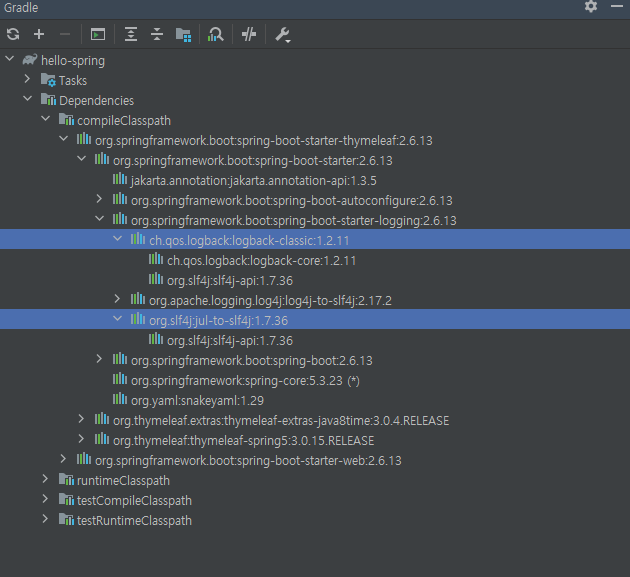Viewport: 630px width, 577px height.
Task: Click library icon beside jakarta.annotation-api
Action: [x=119, y=179]
